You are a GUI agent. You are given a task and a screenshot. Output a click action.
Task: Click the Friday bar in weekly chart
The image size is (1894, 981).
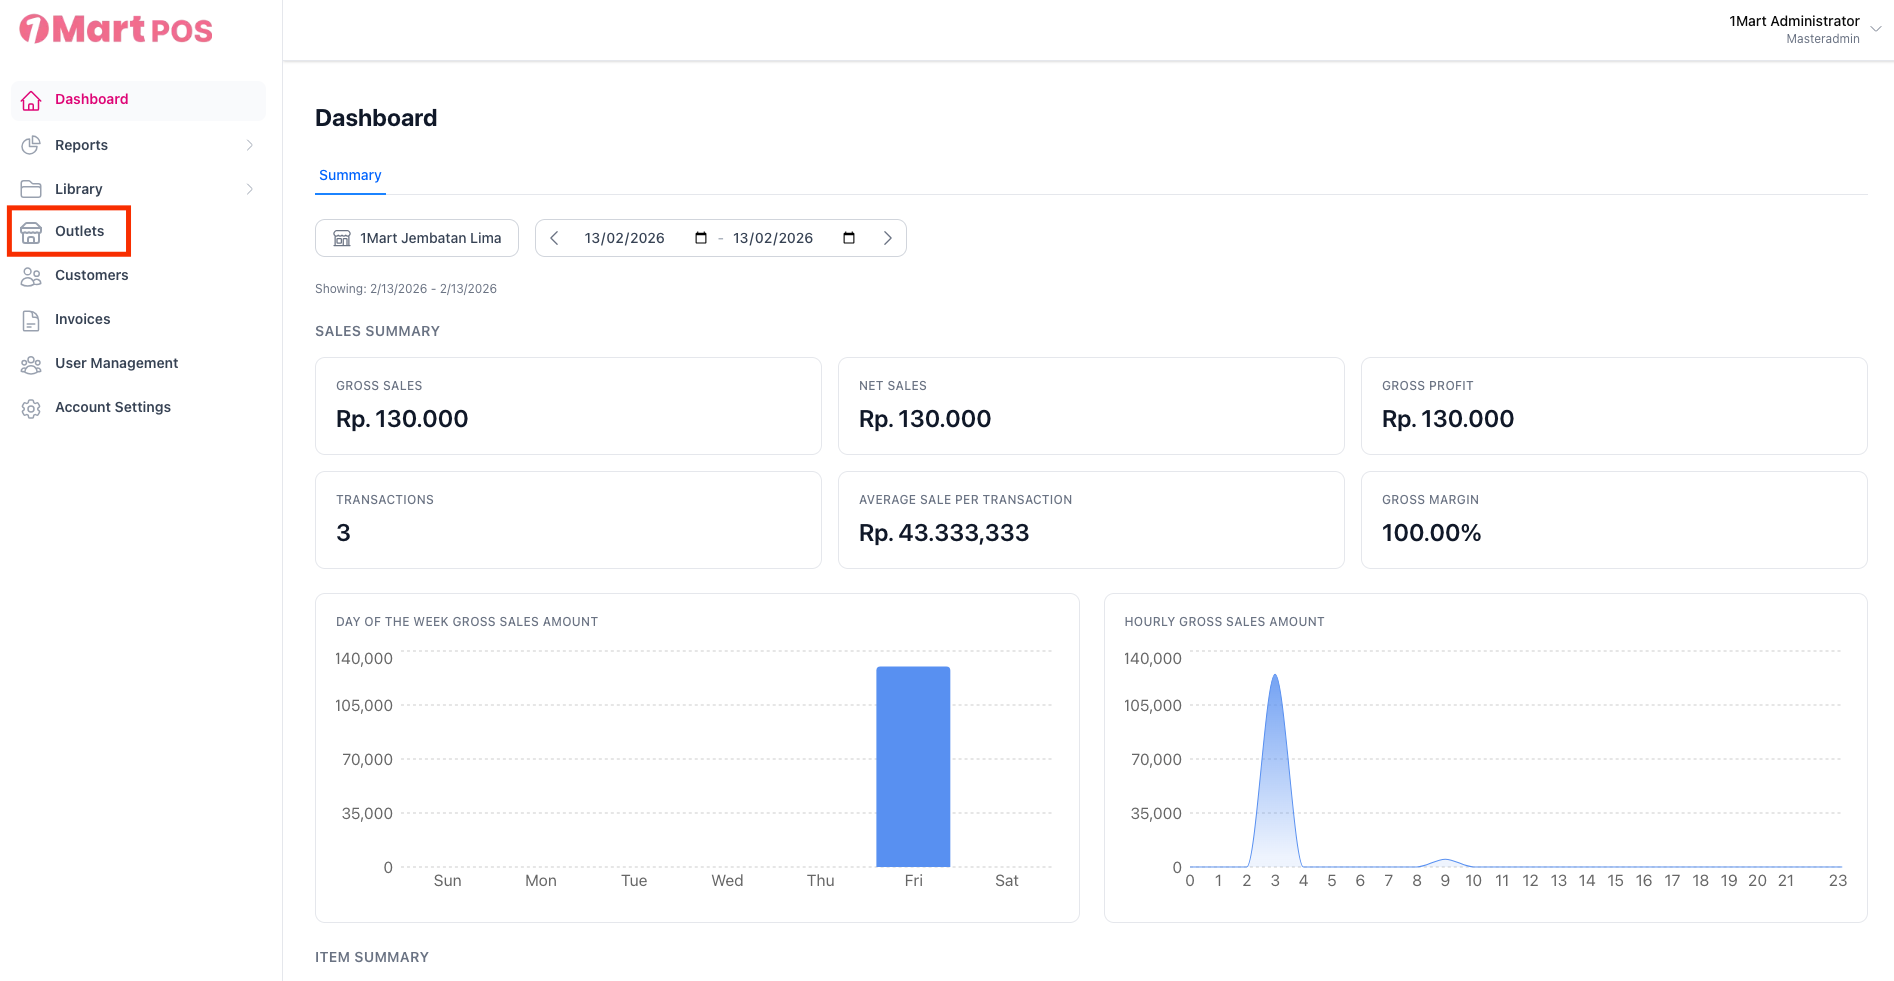tap(913, 766)
